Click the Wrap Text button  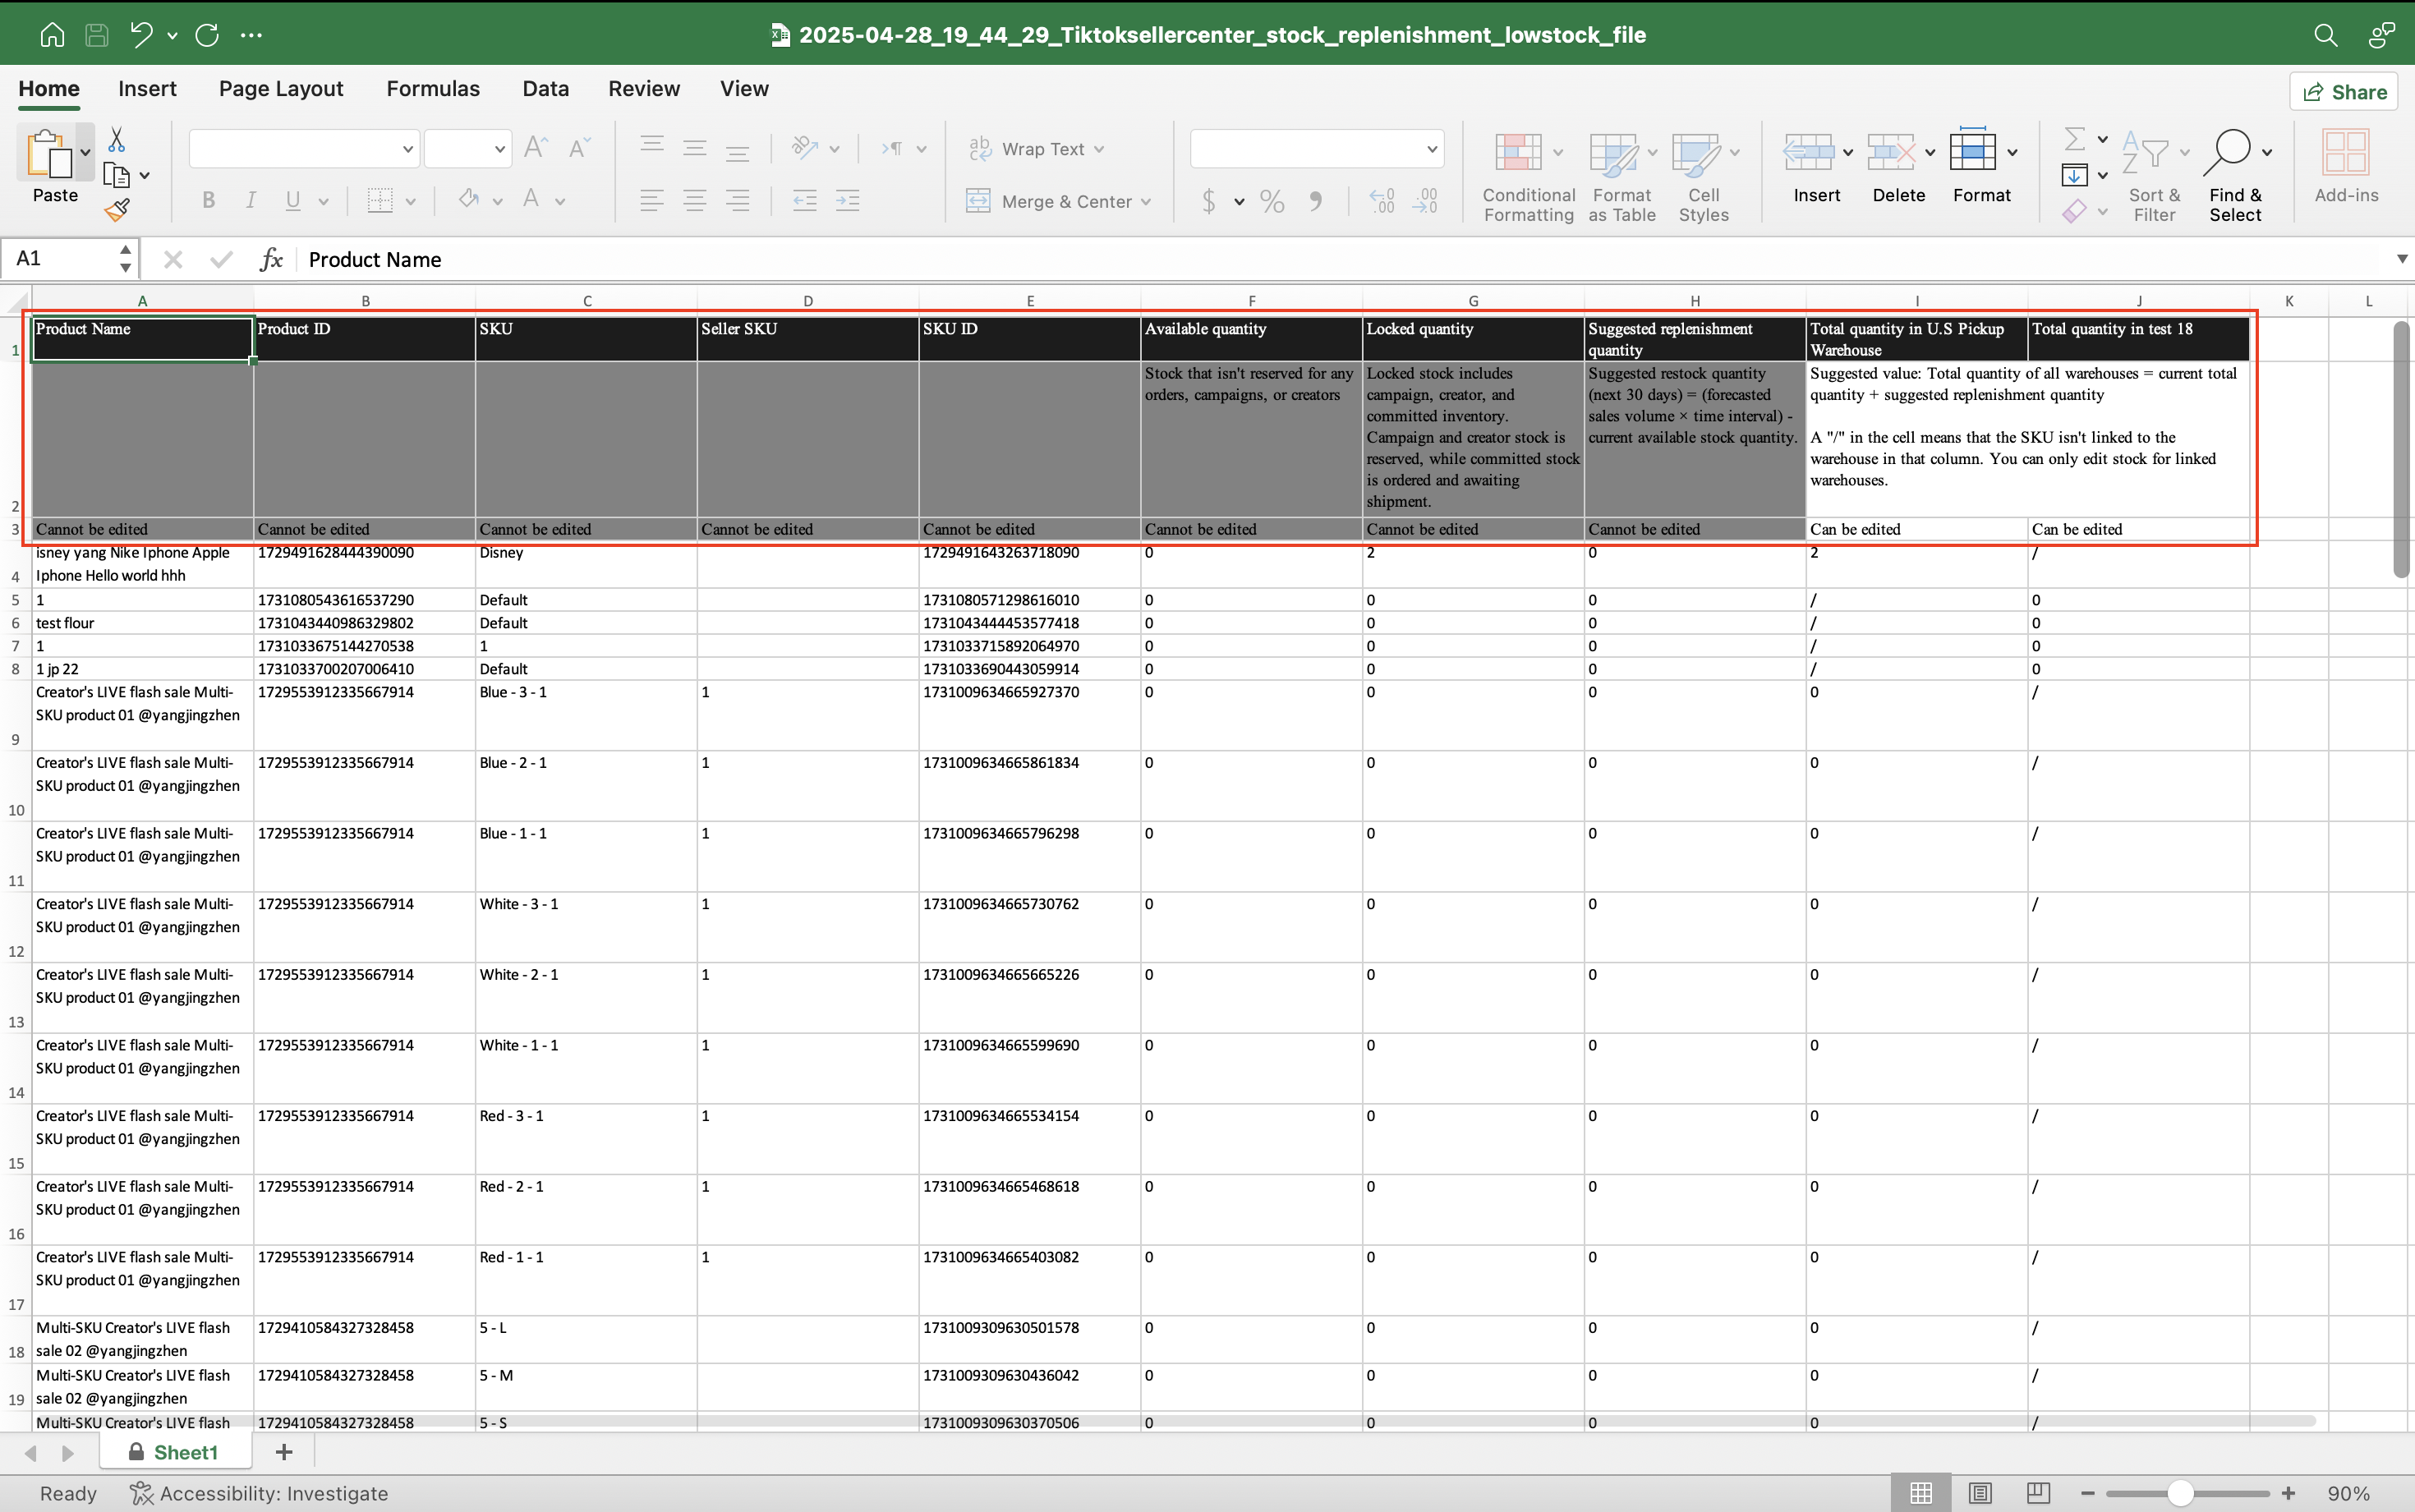tap(1041, 149)
